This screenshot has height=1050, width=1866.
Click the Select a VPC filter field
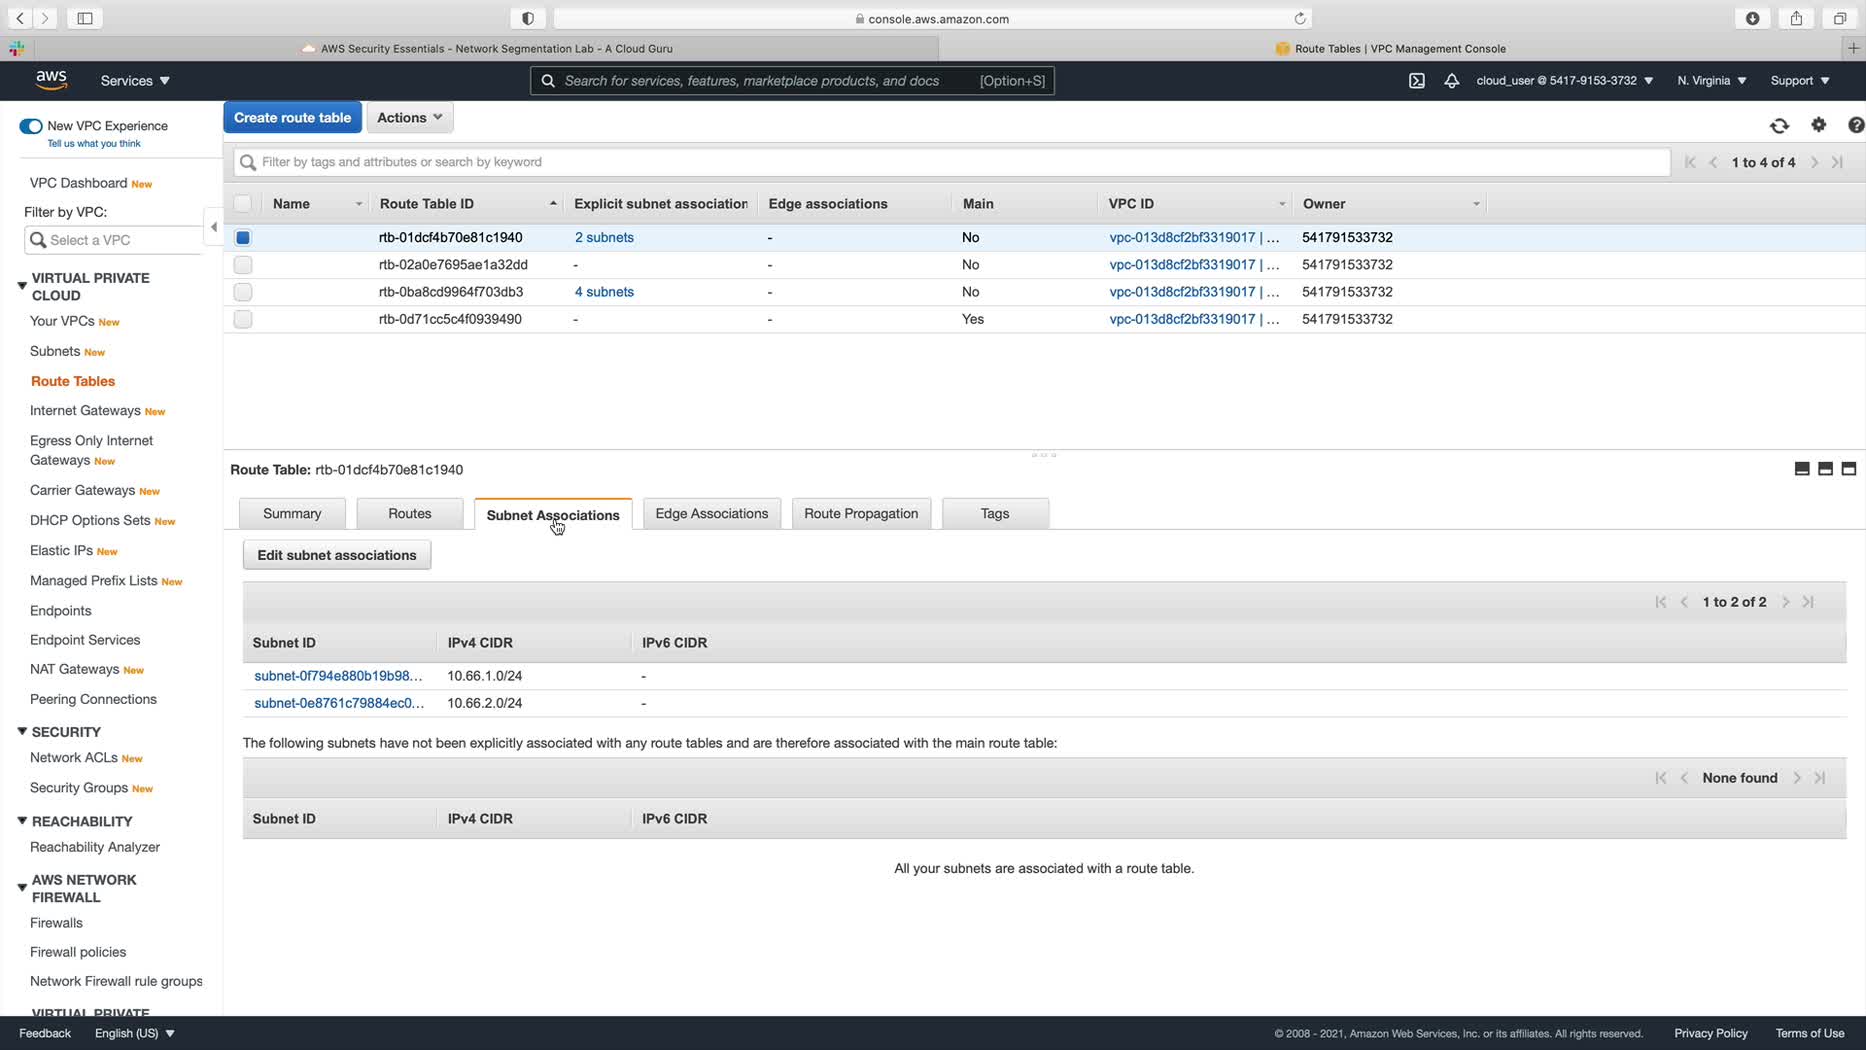(113, 240)
